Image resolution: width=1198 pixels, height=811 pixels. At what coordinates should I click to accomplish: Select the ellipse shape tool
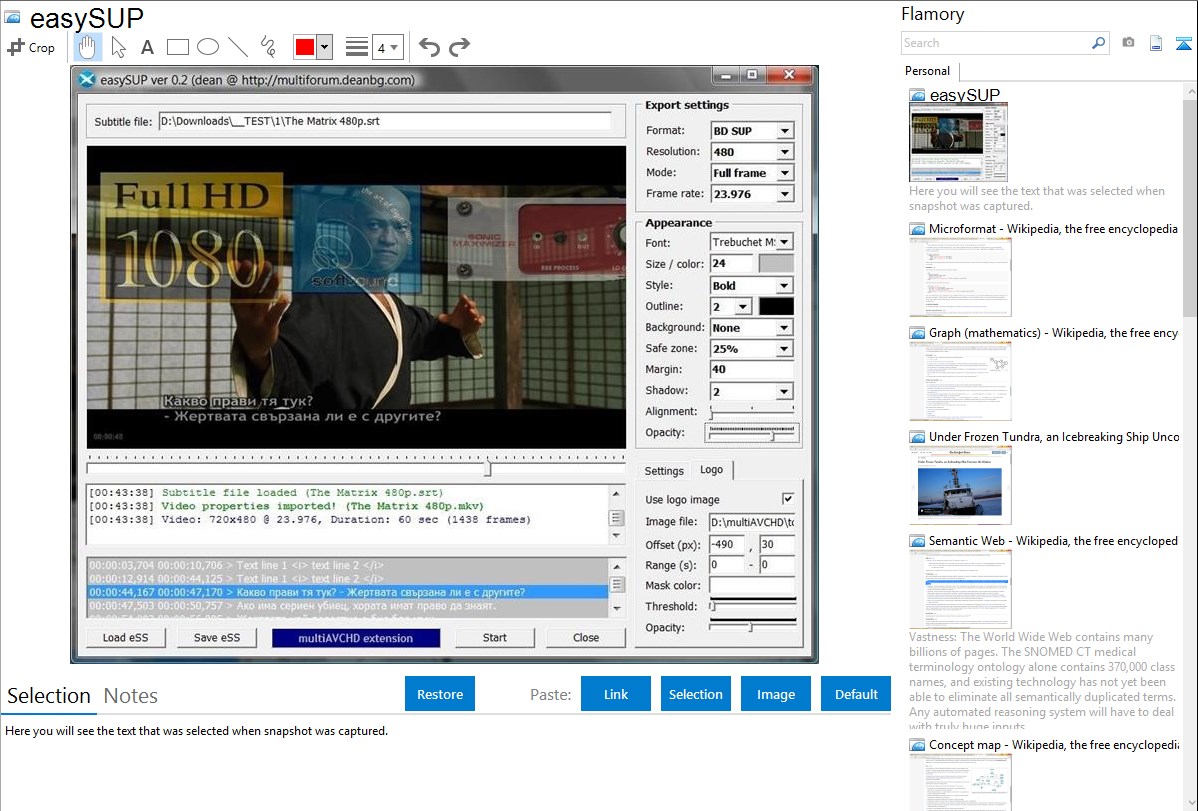pos(208,47)
